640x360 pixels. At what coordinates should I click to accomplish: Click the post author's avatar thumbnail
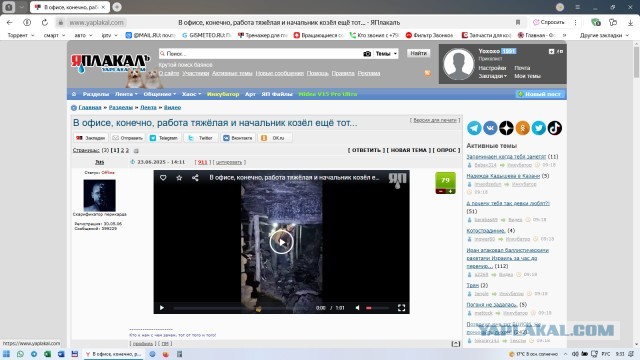click(99, 195)
